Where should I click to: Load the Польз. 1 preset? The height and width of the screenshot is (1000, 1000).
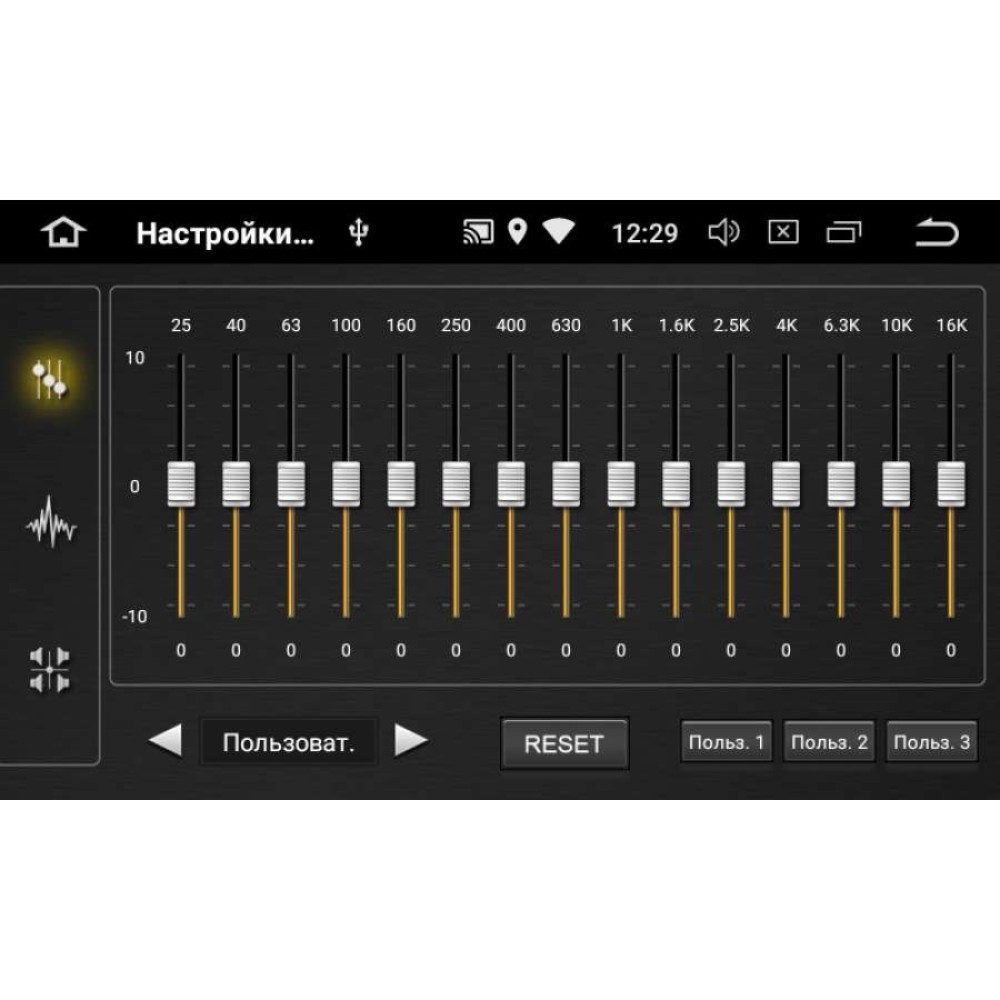(x=726, y=742)
